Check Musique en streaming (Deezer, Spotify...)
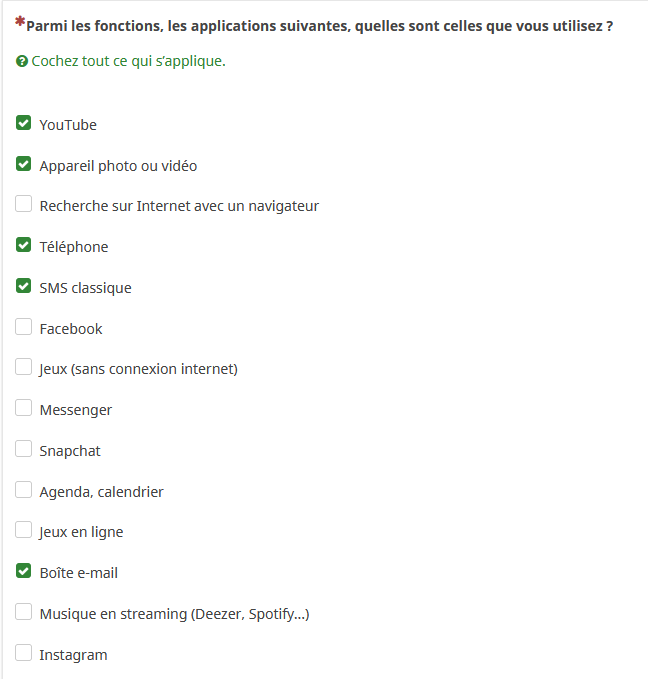This screenshot has width=648, height=679. click(24, 612)
